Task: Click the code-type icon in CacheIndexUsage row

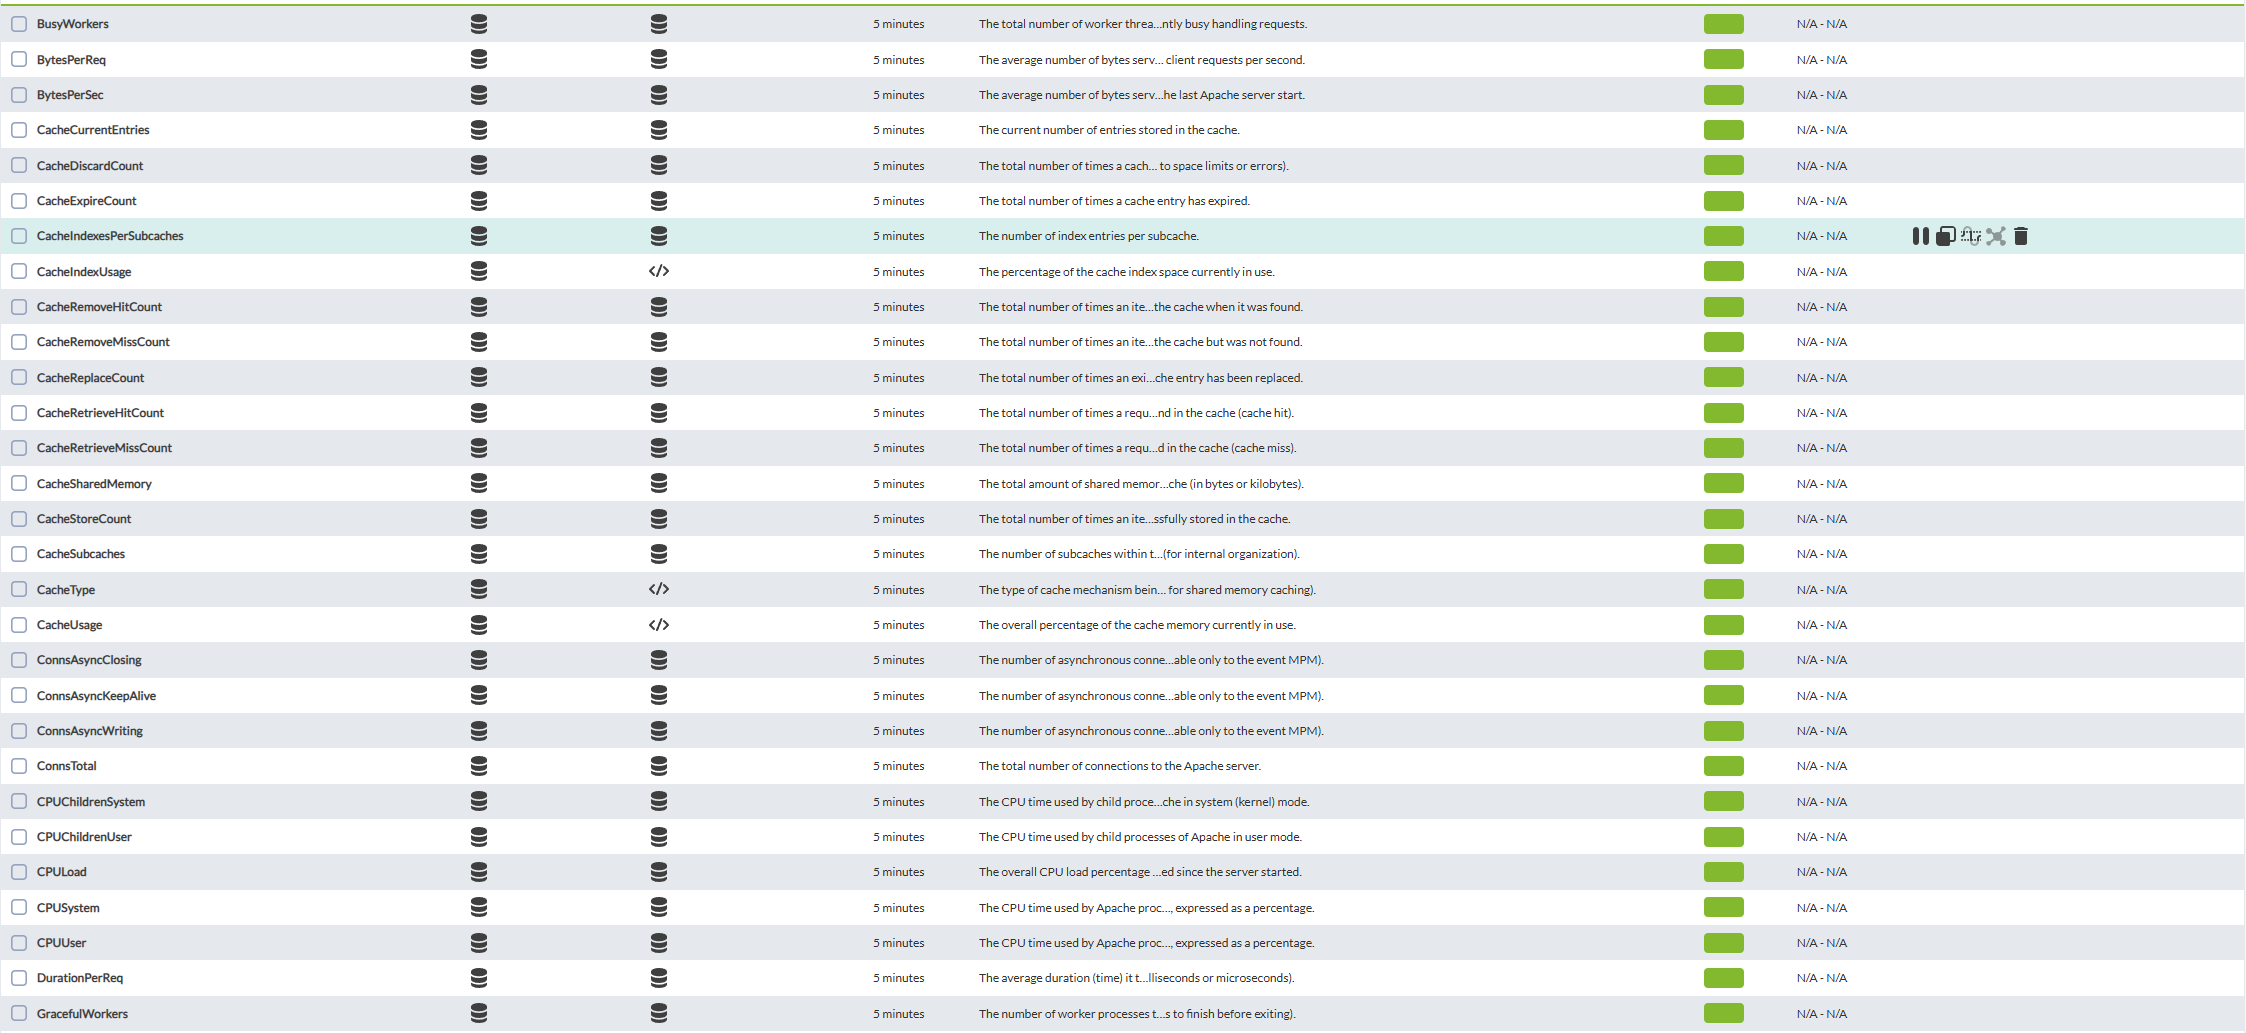Action: coord(659,271)
